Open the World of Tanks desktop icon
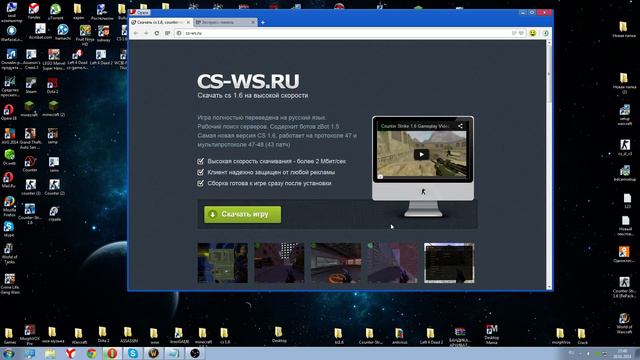640x360 pixels. [9, 253]
